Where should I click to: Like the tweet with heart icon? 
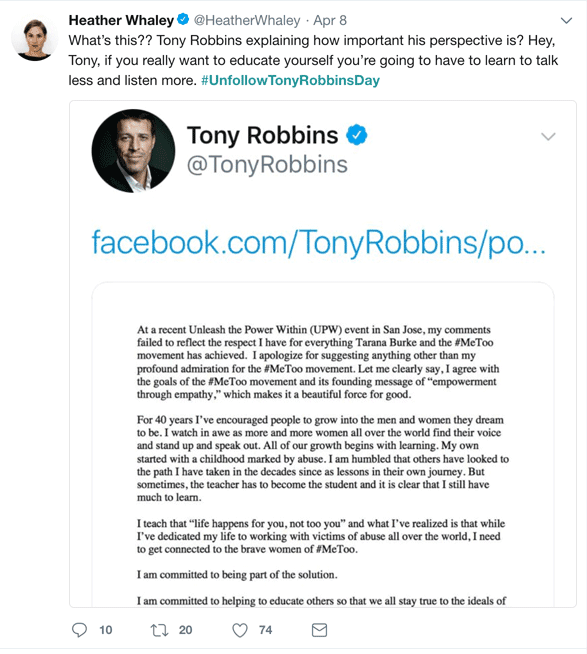240,630
